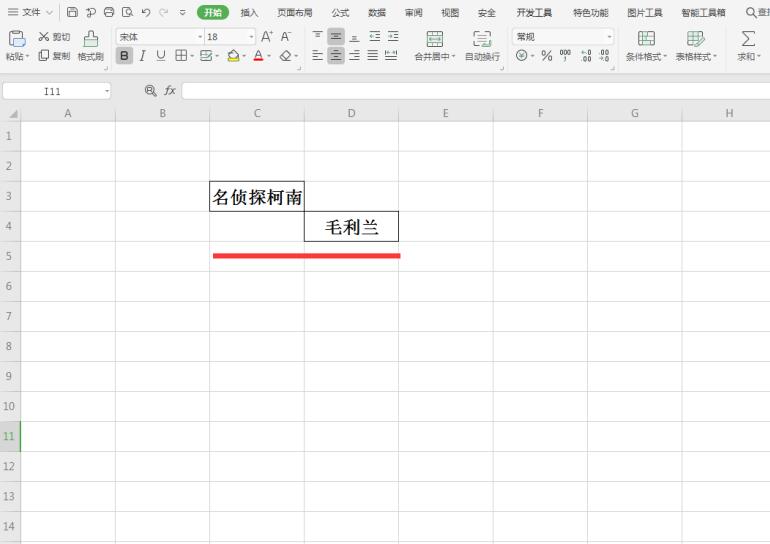Select cell containing 名侦探柯南
Viewport: 770px width, 544px height.
[257, 196]
